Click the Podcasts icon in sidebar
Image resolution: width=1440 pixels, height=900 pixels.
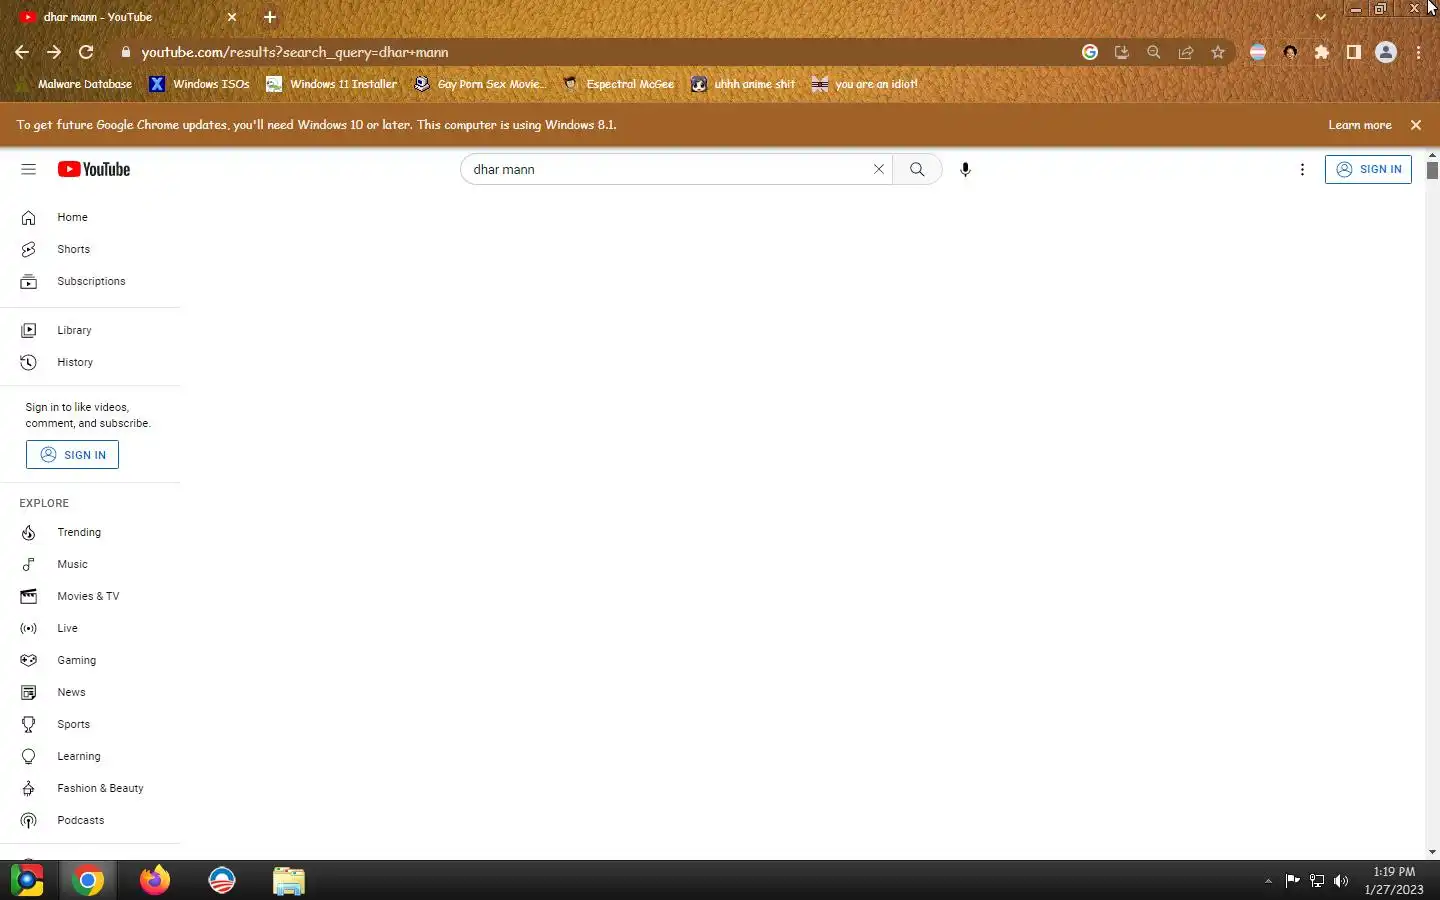point(28,820)
